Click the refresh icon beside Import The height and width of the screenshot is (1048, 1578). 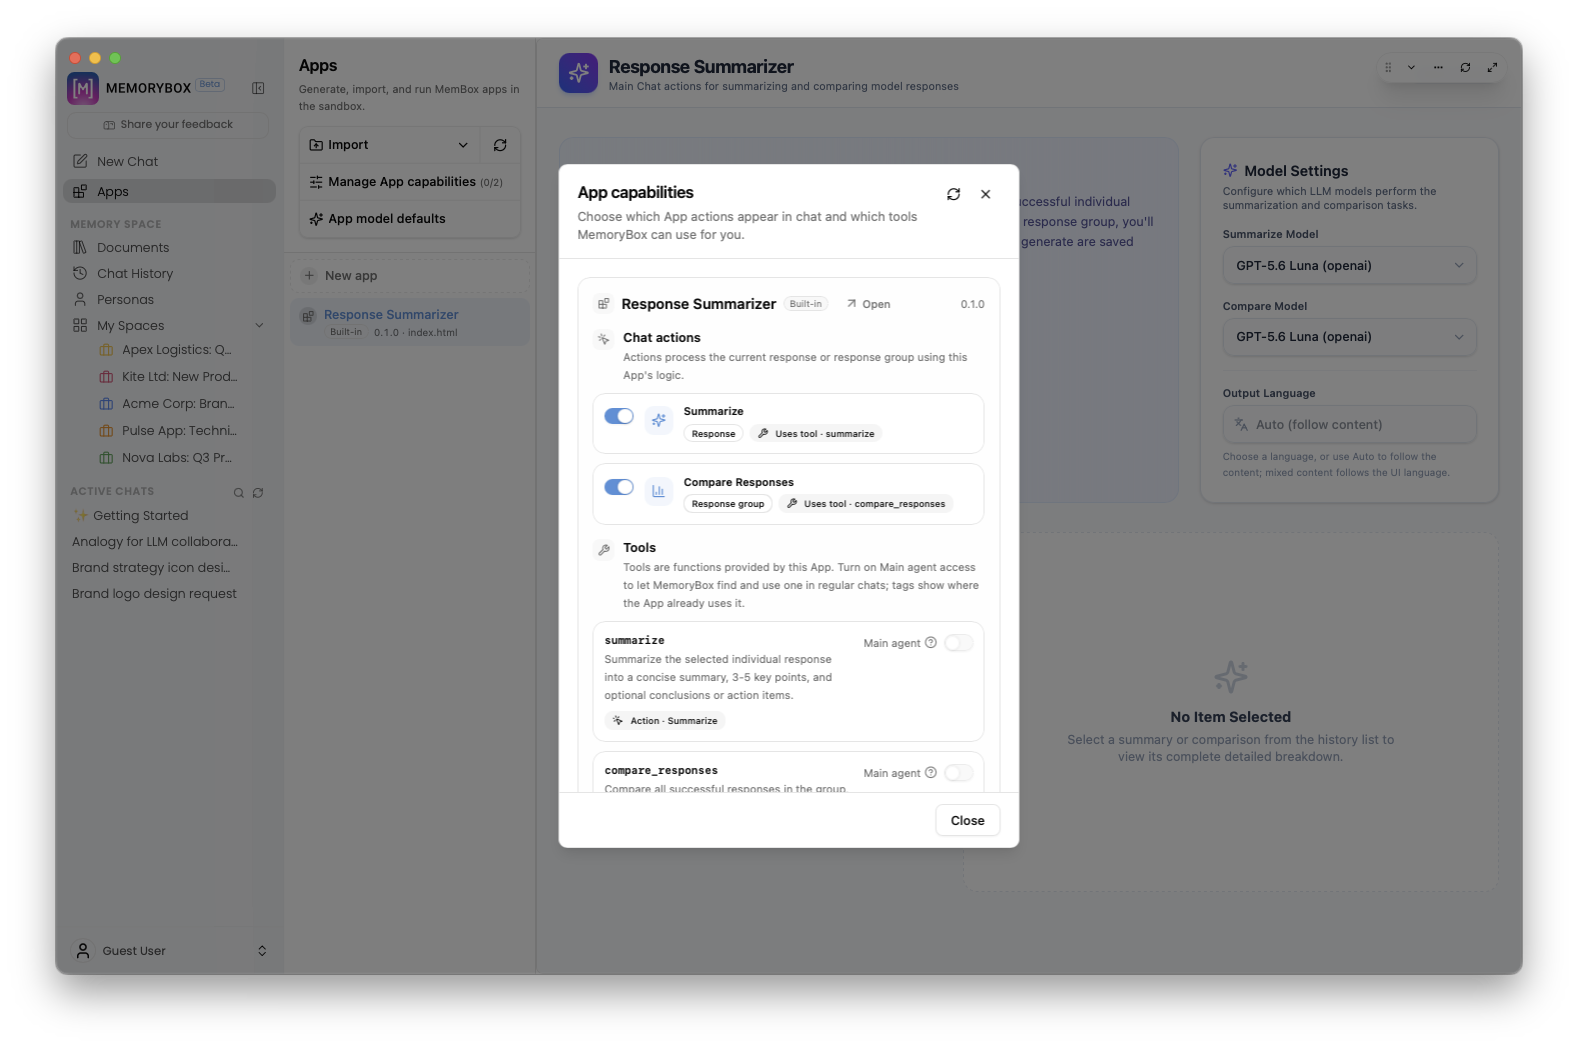tap(500, 145)
